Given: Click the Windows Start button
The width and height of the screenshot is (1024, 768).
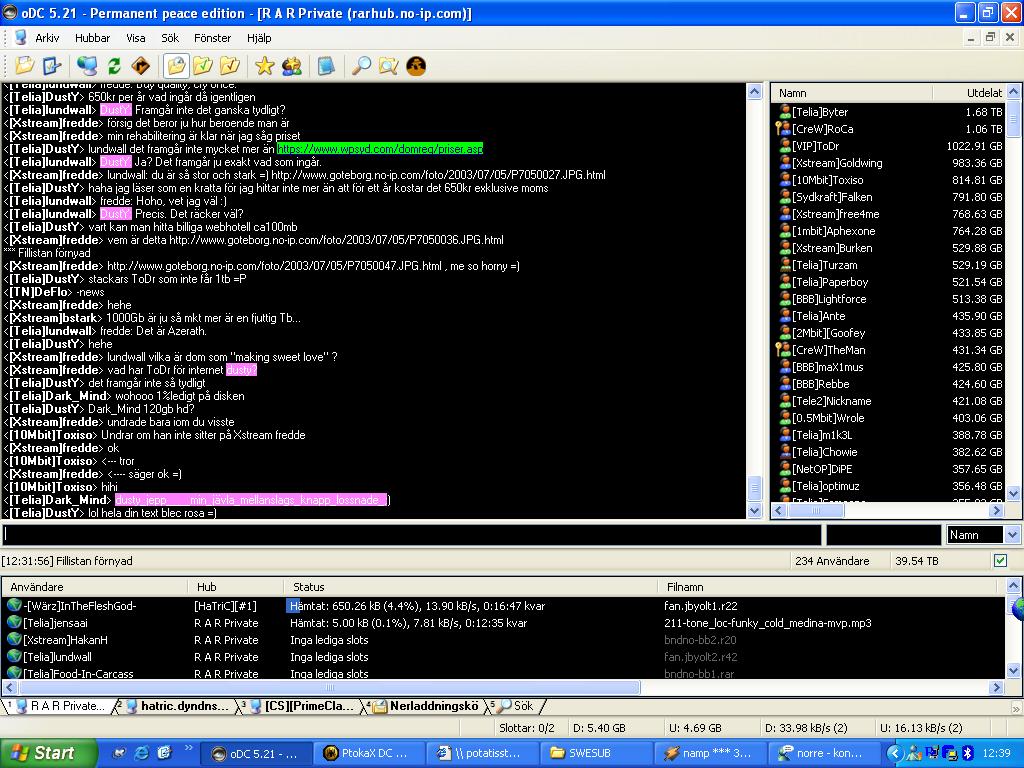Looking at the screenshot, I should (x=42, y=753).
